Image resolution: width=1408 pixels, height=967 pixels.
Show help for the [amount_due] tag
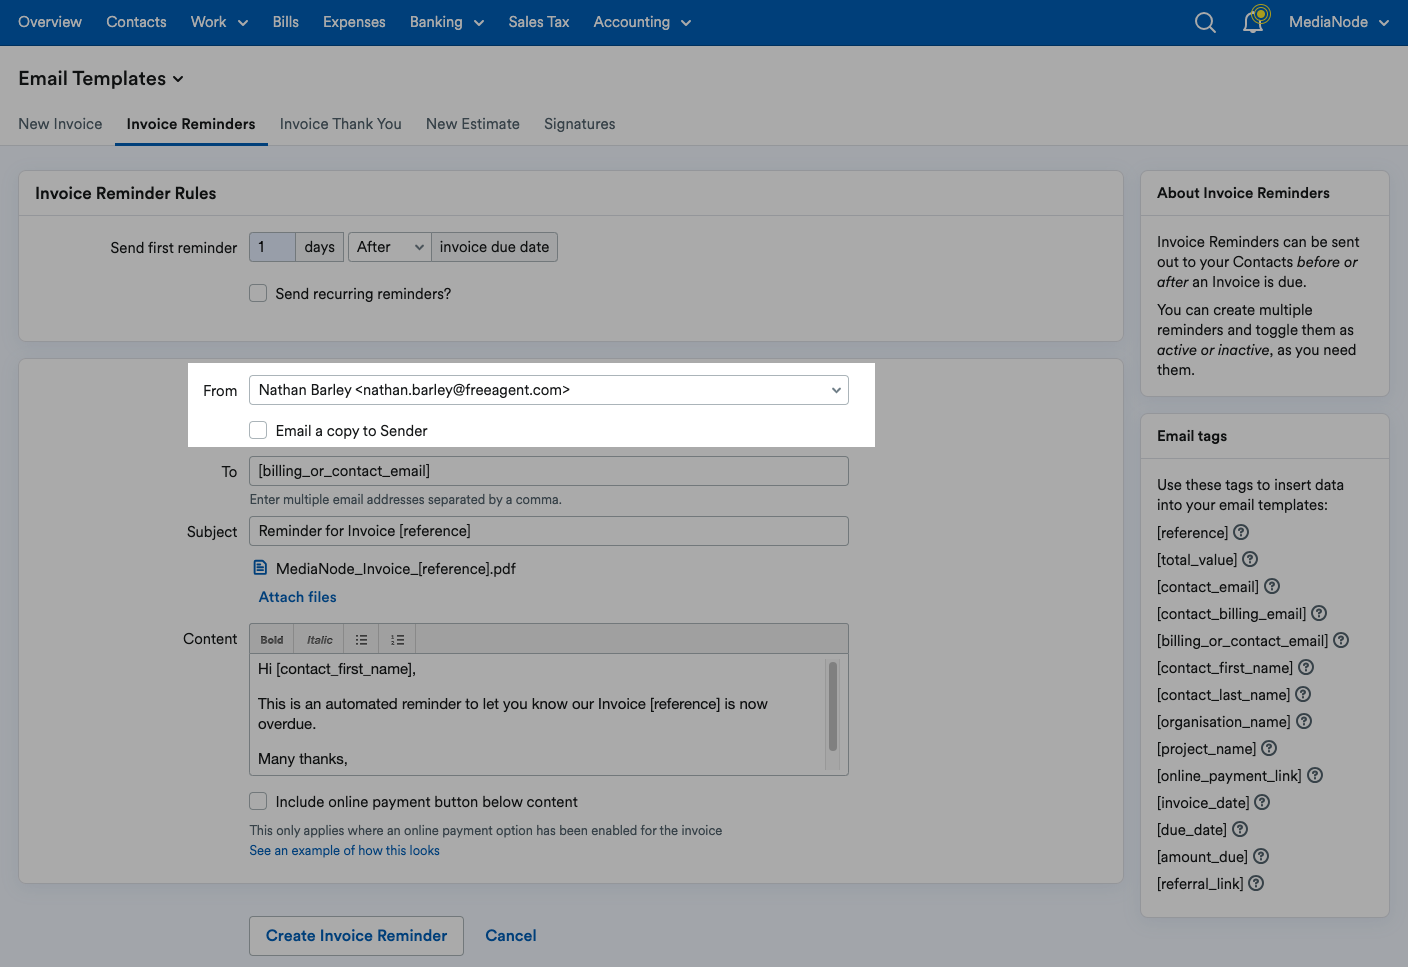click(1261, 856)
